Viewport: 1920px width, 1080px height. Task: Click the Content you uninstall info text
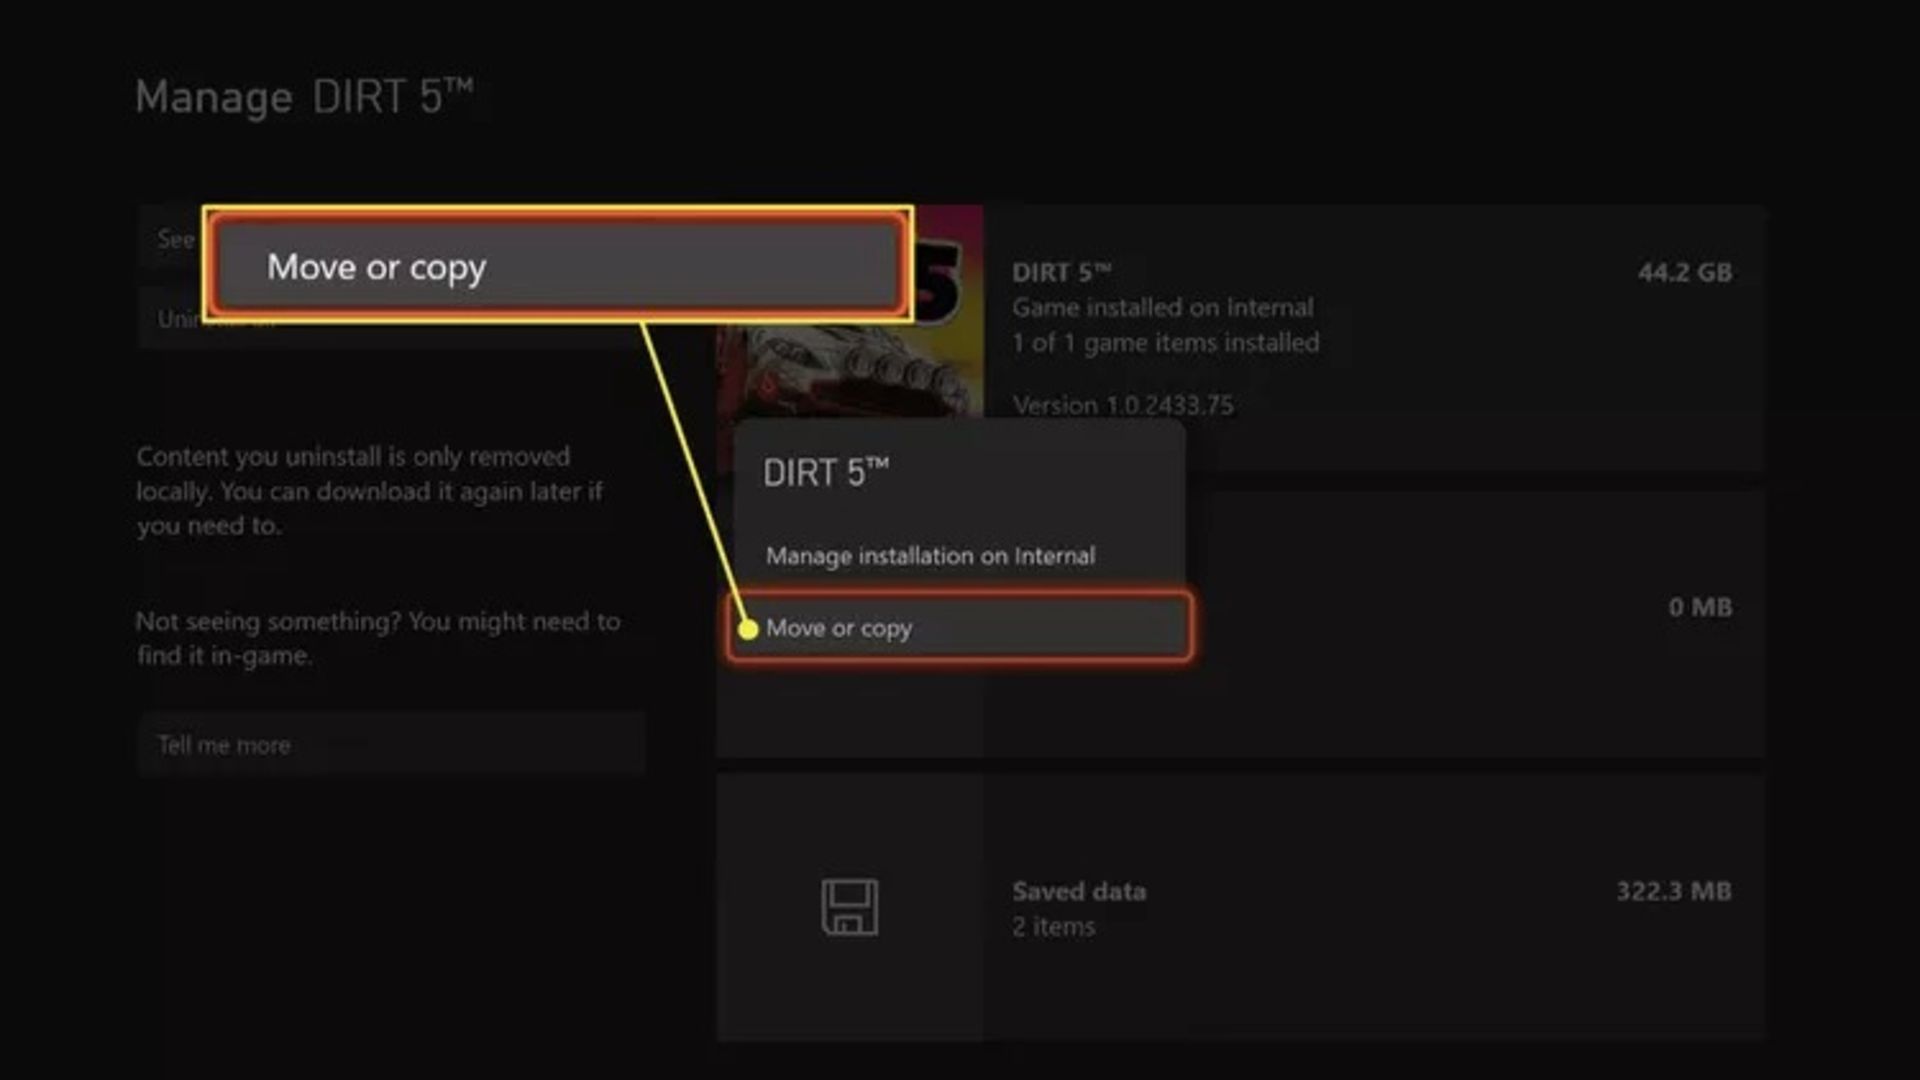click(369, 491)
